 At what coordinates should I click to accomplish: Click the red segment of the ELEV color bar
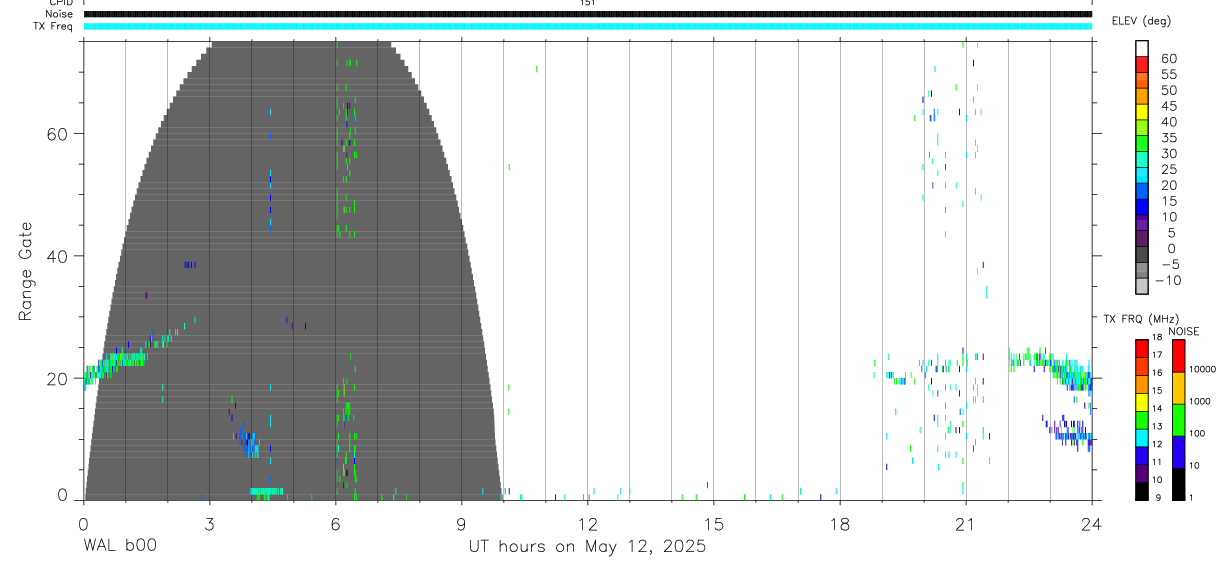coord(1142,64)
